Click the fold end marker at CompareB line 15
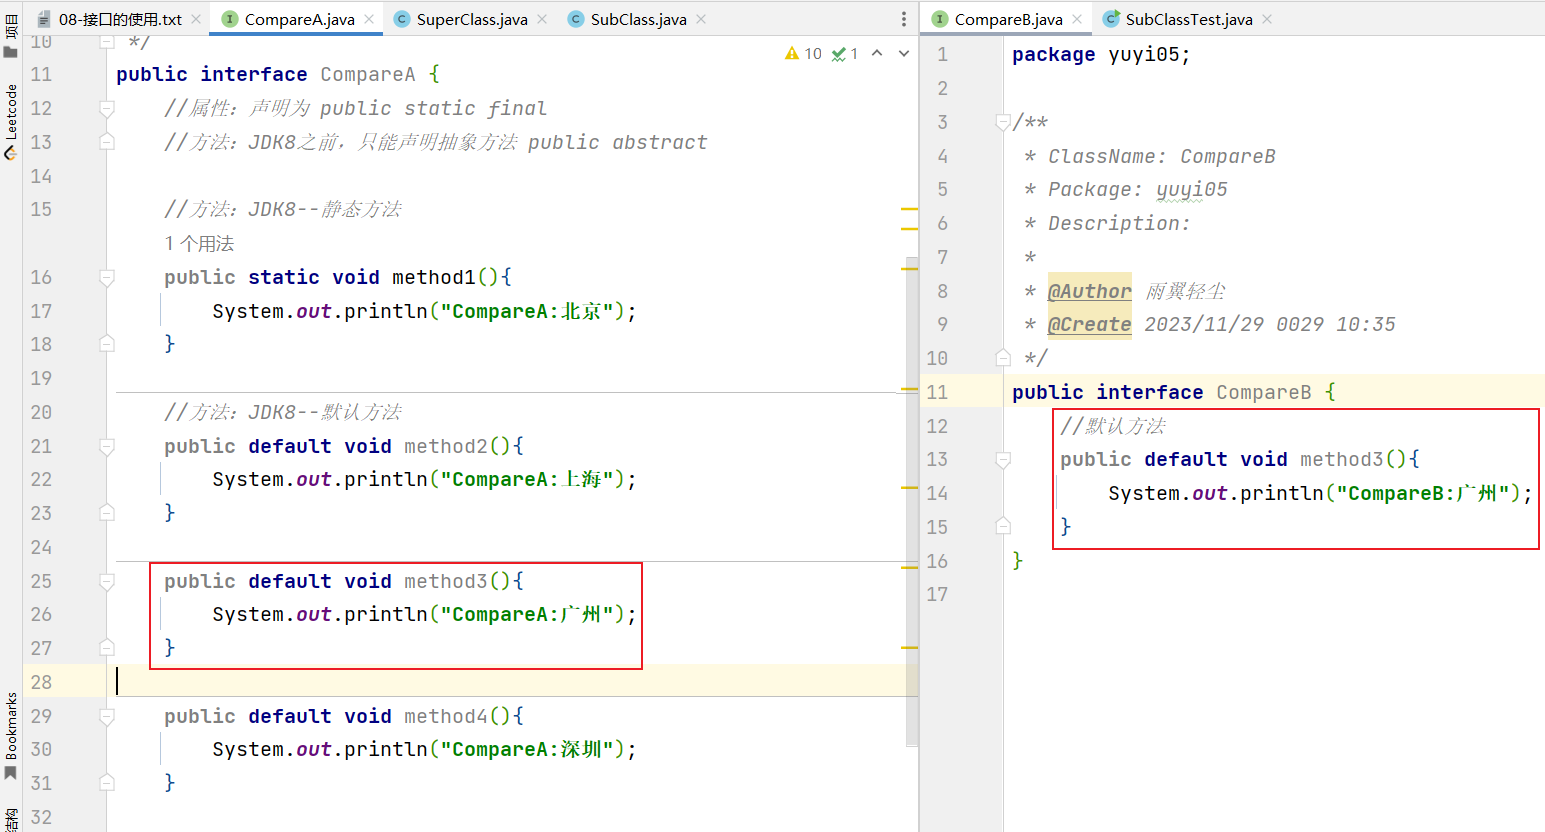 pos(1003,527)
